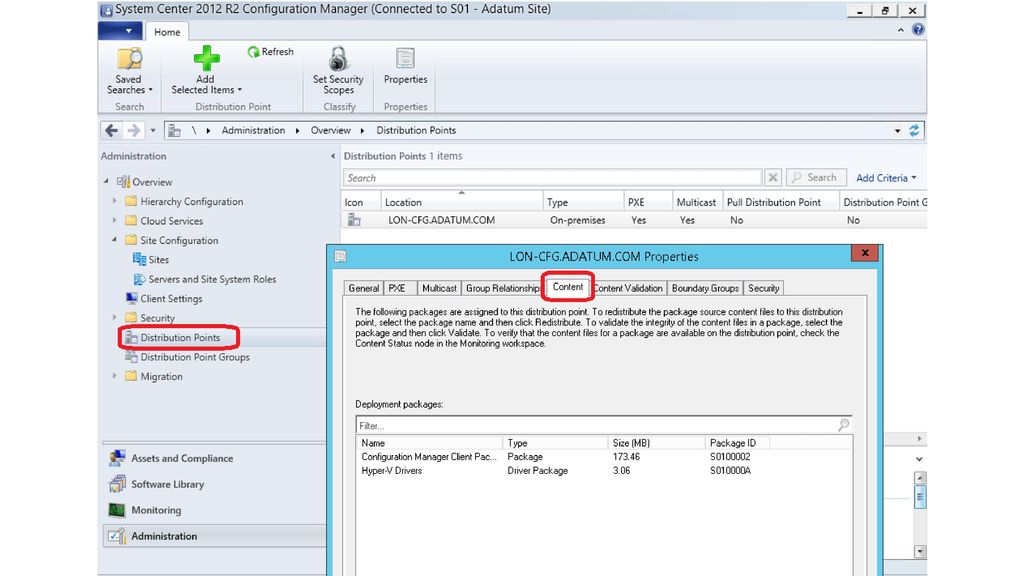This screenshot has height=576, width=1024.
Task: Select the Distribution Points node
Action: point(173,338)
